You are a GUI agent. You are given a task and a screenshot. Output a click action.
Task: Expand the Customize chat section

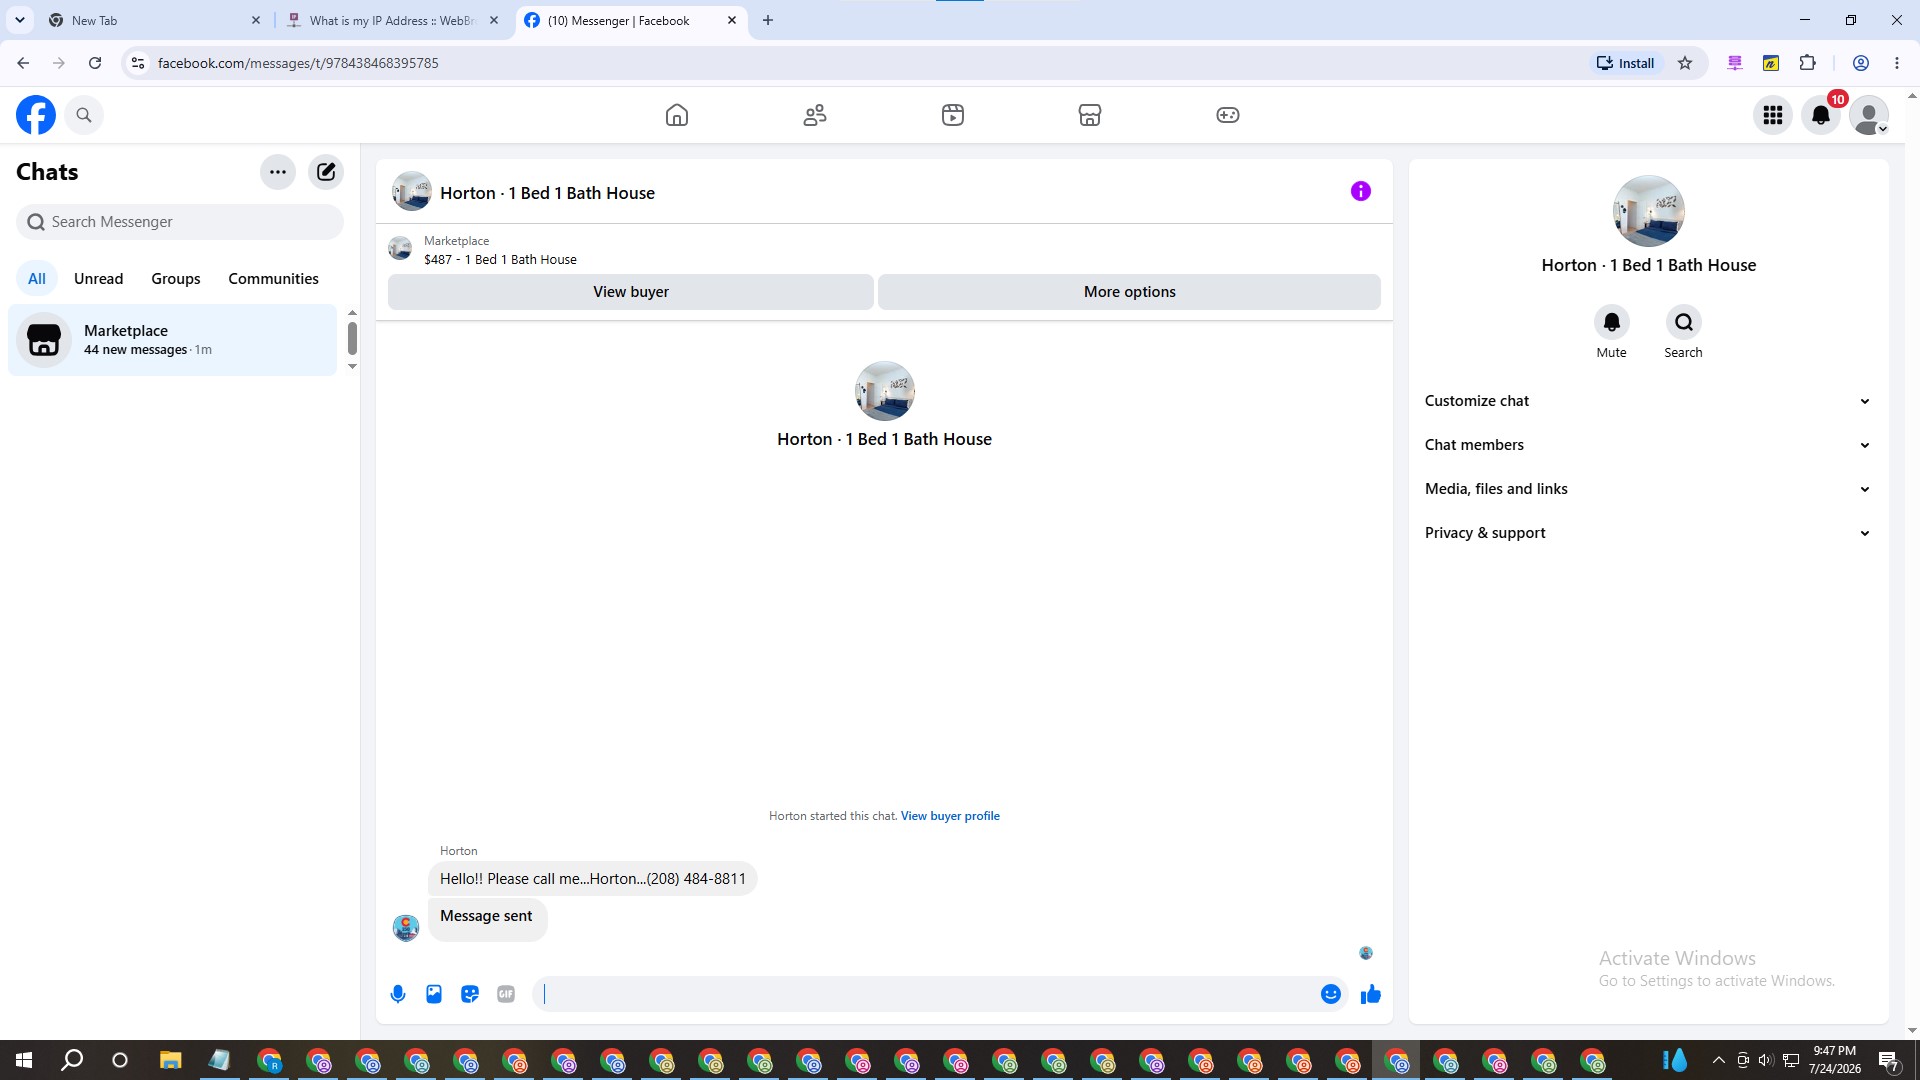coord(1648,401)
